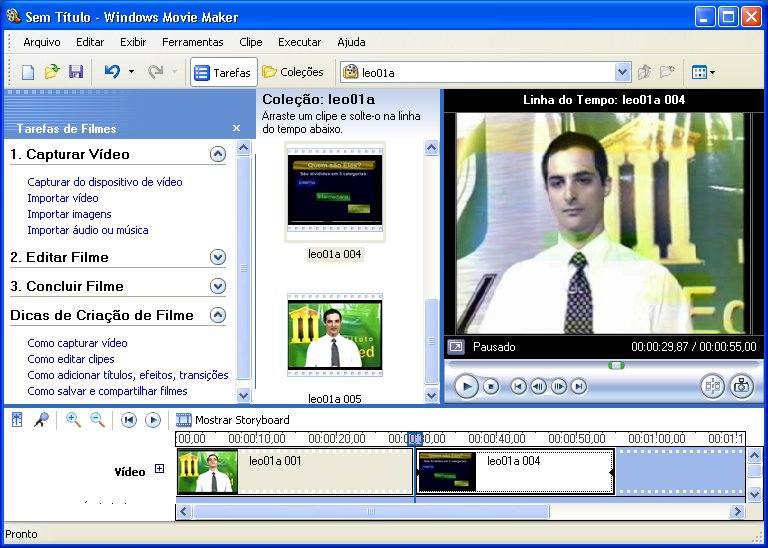Click the preview Play button
This screenshot has height=548, width=768.
click(x=466, y=387)
